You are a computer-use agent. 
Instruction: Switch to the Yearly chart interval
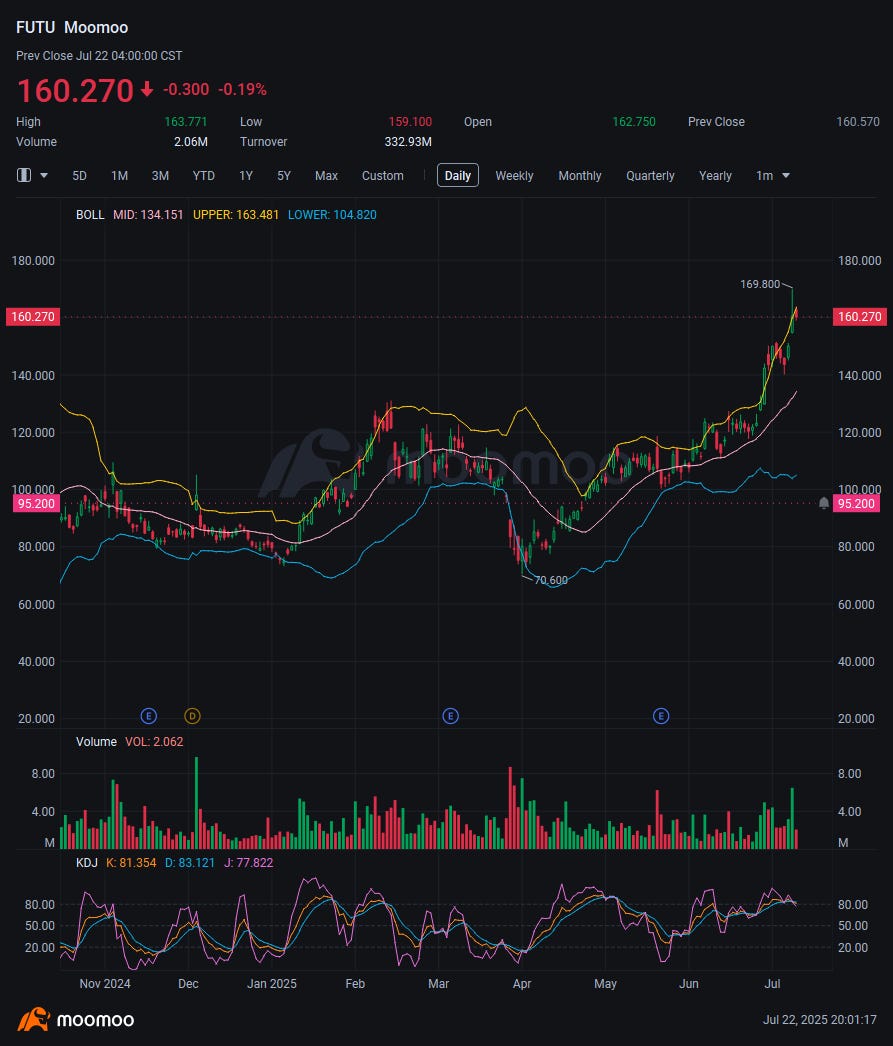715,175
